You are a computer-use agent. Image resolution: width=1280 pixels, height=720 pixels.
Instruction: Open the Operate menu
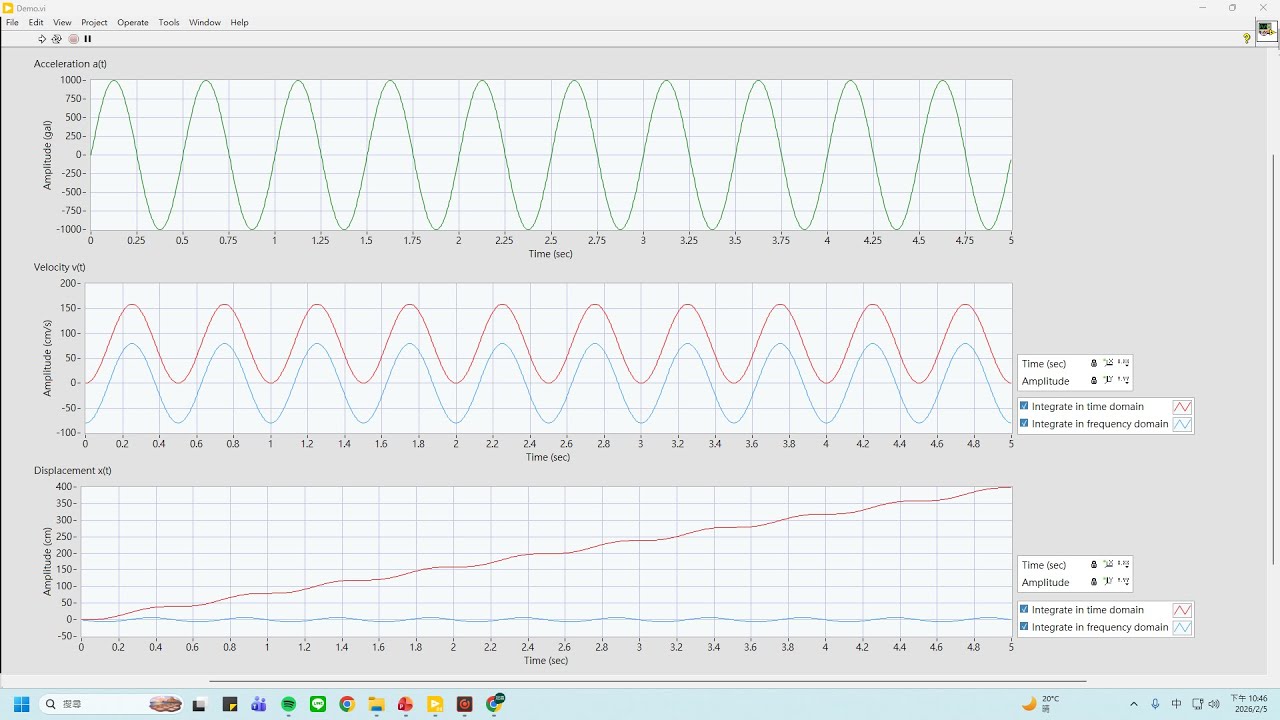point(133,22)
